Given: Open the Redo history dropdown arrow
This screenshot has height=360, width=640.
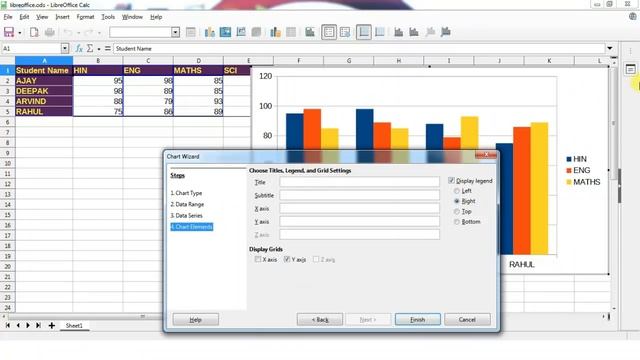Looking at the screenshot, I should (99, 33).
